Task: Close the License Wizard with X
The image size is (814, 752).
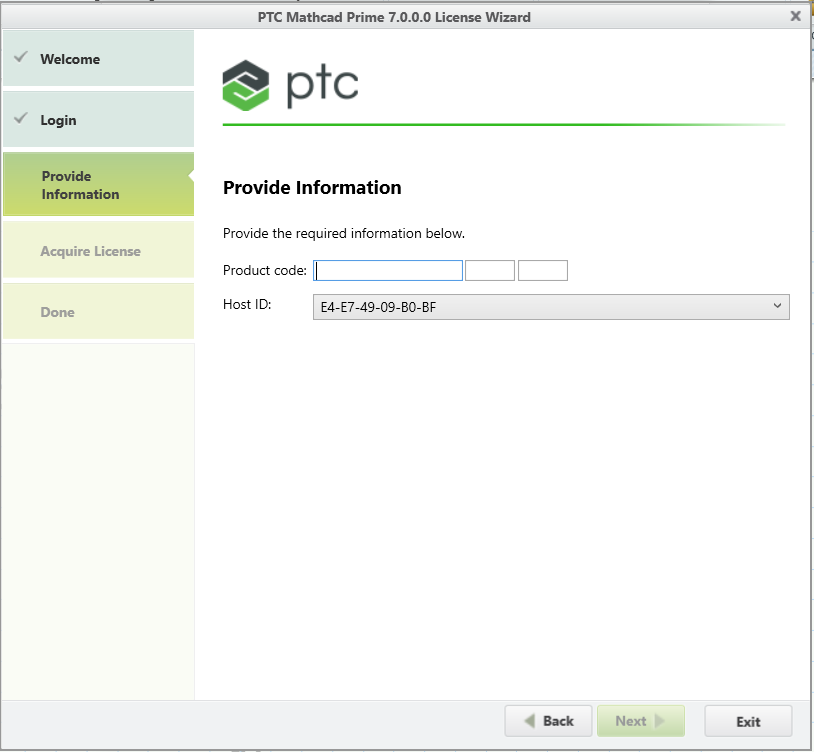Action: coord(795,16)
